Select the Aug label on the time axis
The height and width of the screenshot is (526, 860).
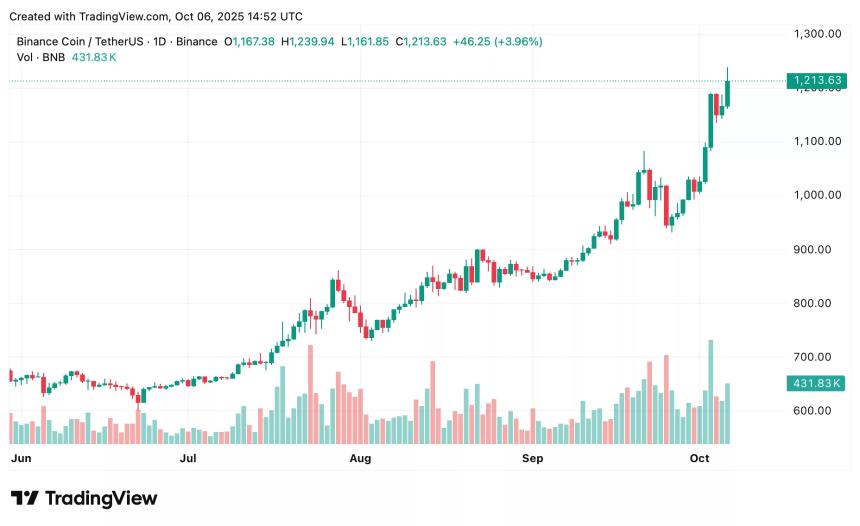pos(360,459)
